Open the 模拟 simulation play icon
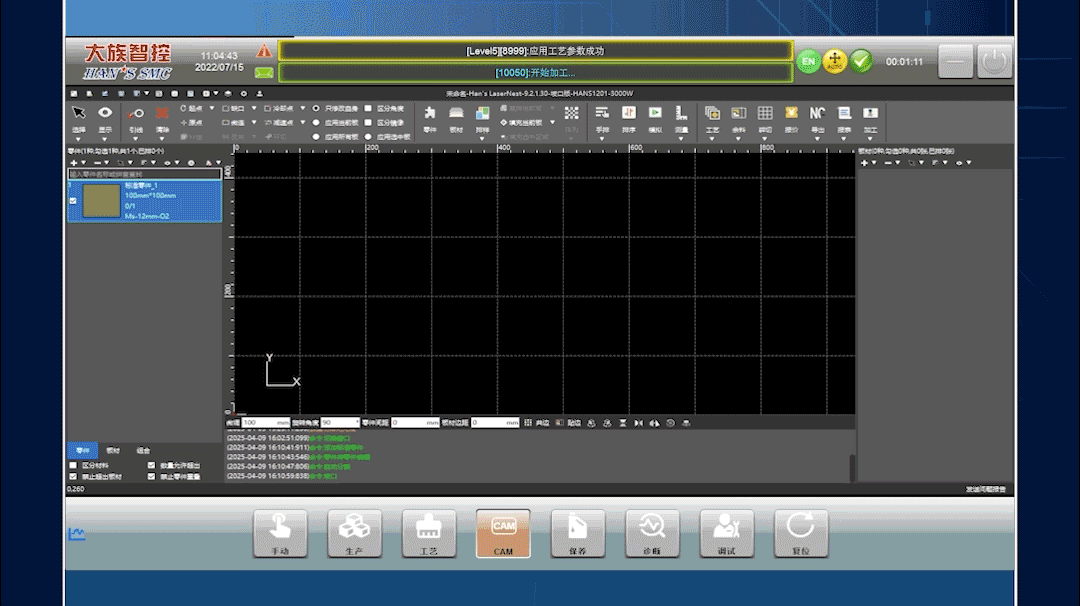This screenshot has width=1080, height=606. (x=655, y=113)
